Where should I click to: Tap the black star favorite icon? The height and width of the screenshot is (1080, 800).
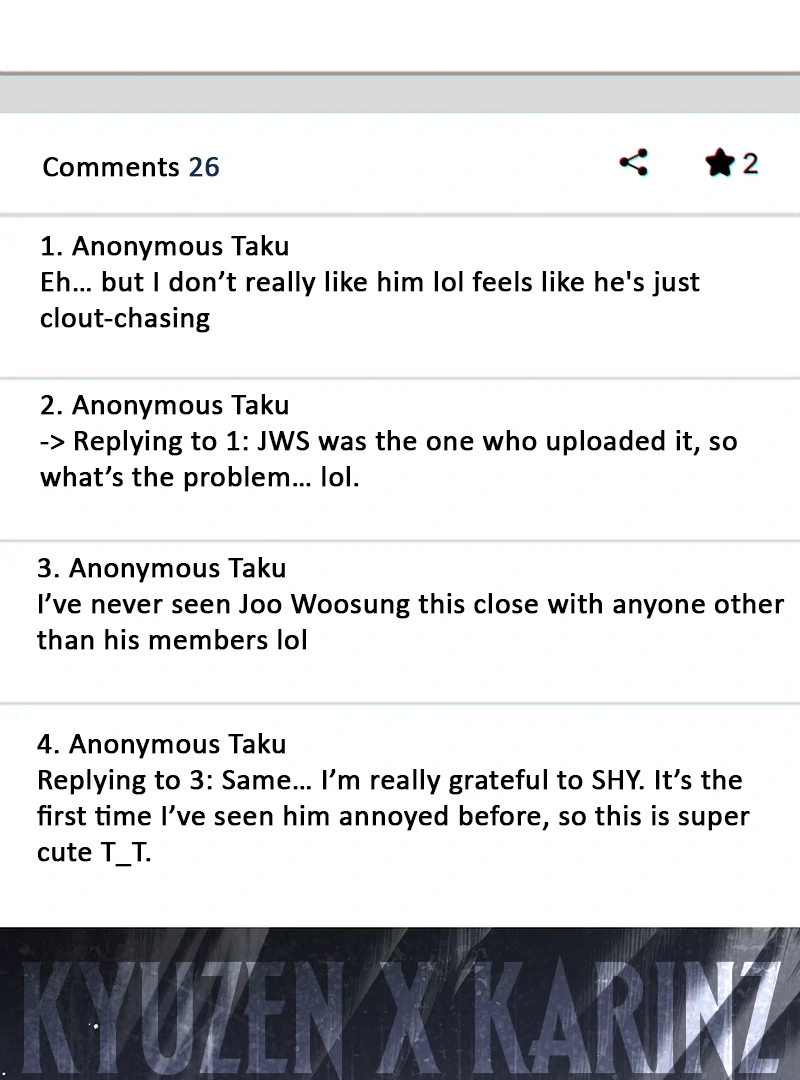pos(720,163)
